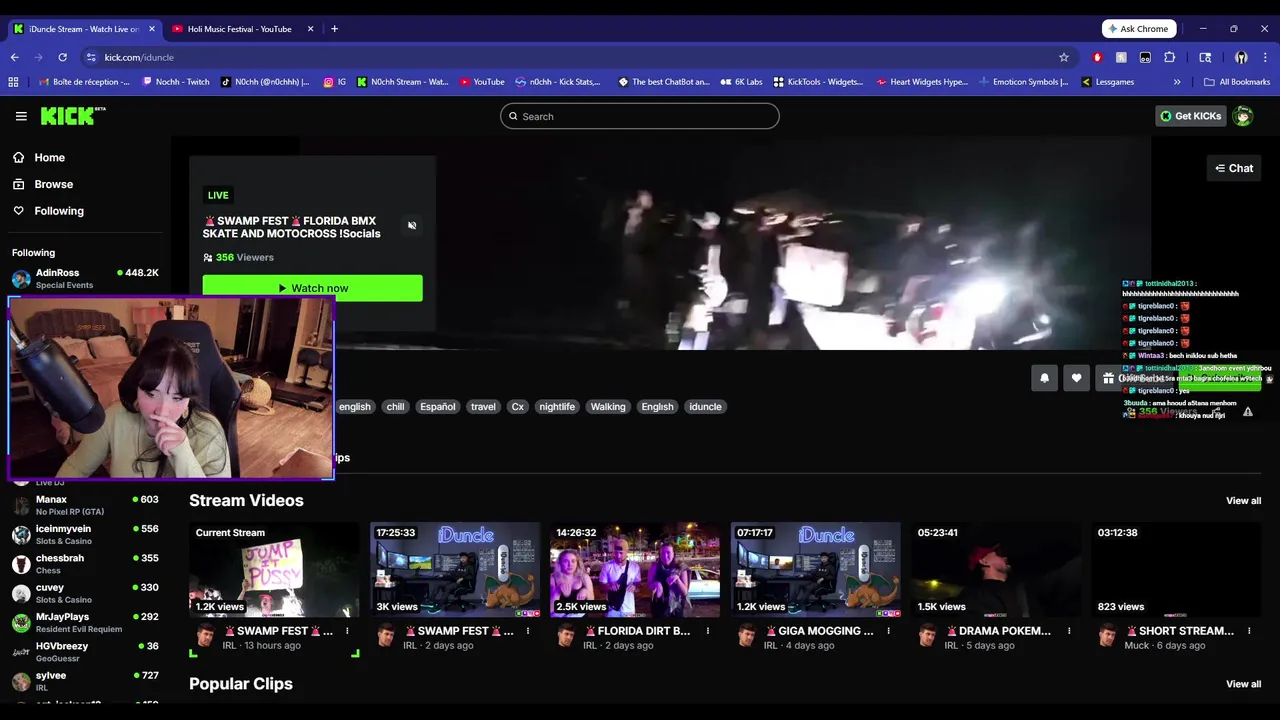Click the report warning triangle icon
This screenshot has width=1280, height=720.
click(1247, 412)
